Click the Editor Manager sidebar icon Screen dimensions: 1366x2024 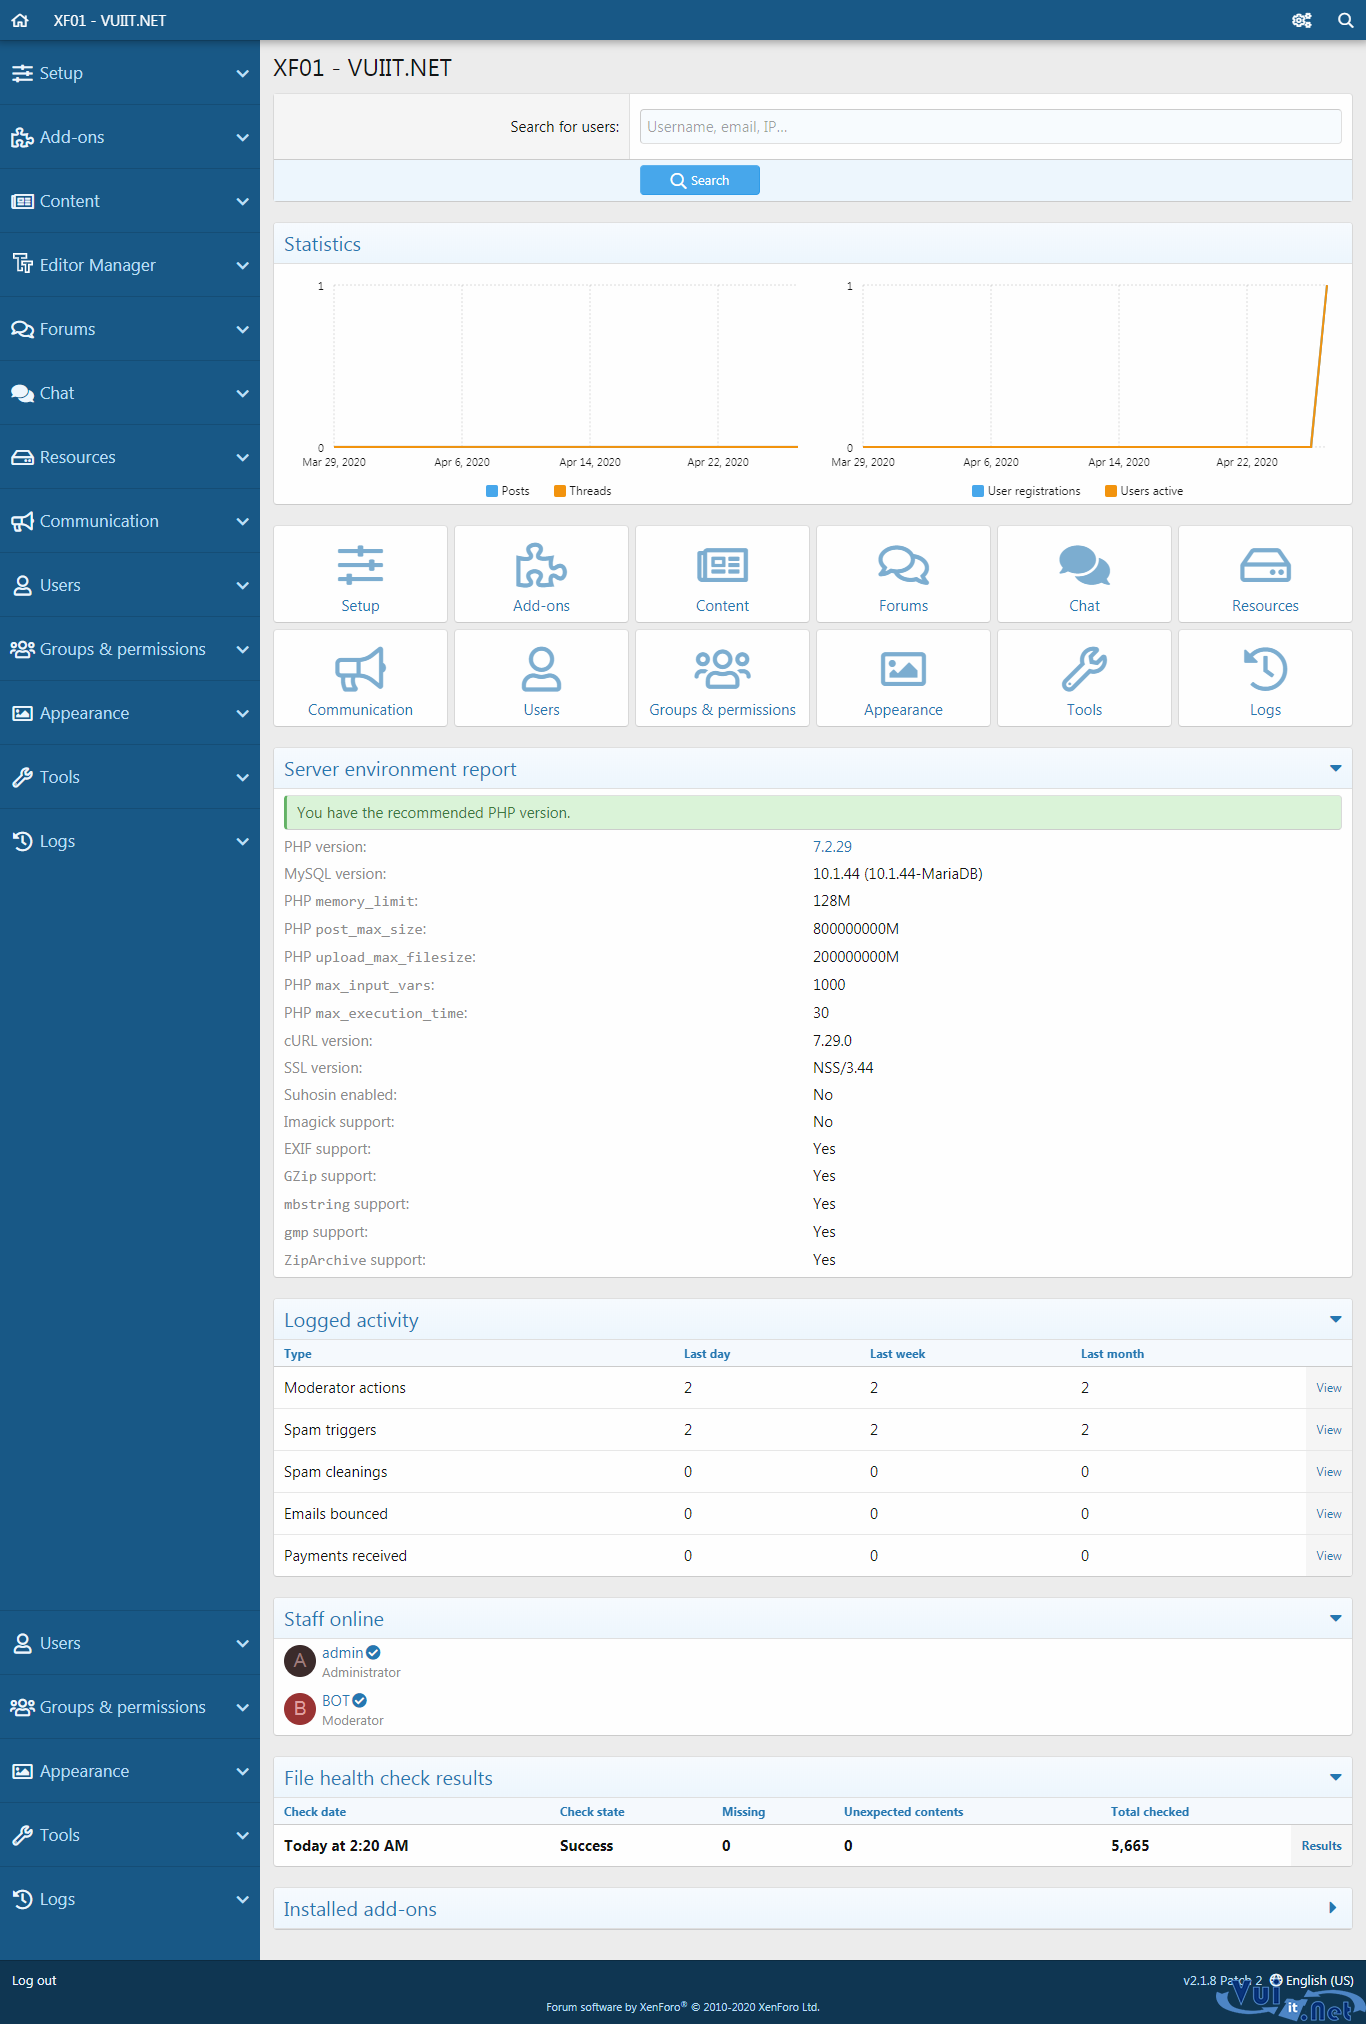coord(22,264)
